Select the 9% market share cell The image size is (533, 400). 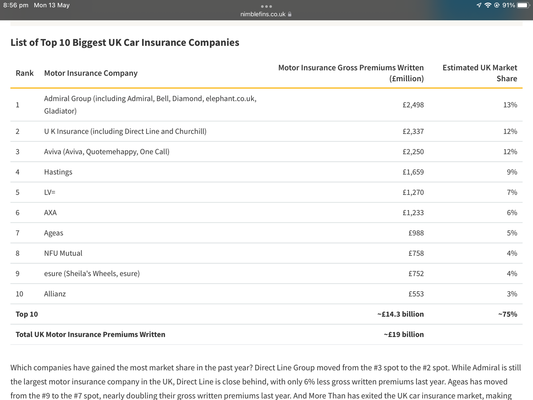tap(512, 172)
